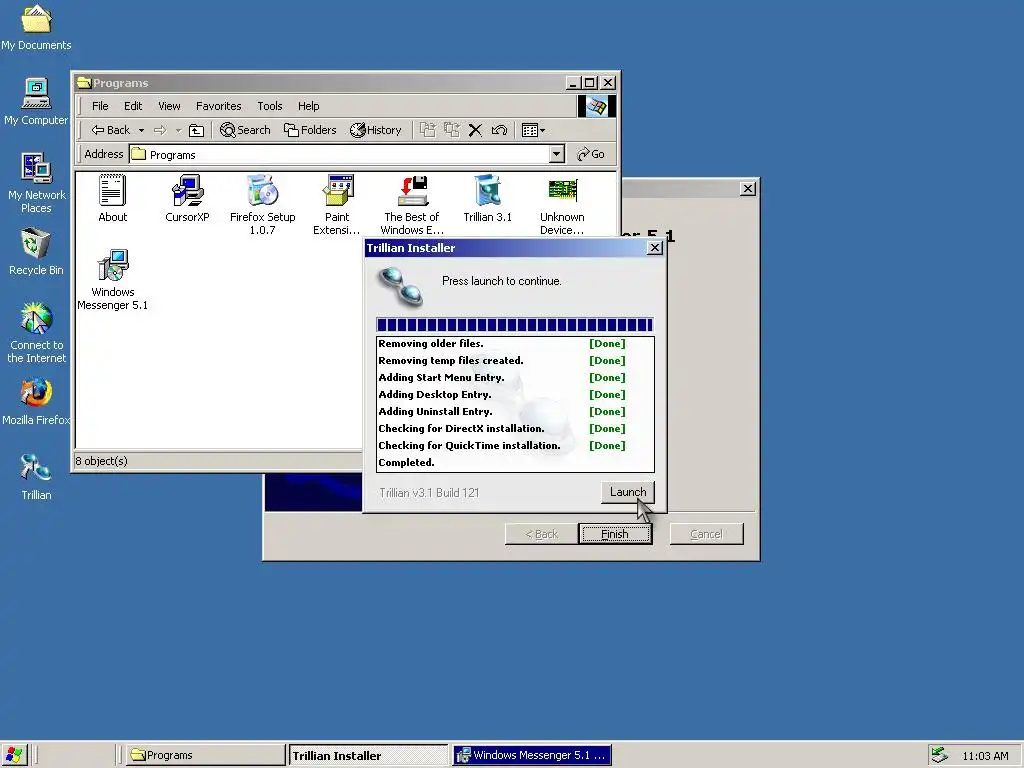Image resolution: width=1024 pixels, height=768 pixels.
Task: Switch to Programs taskbar button
Action: coord(205,755)
